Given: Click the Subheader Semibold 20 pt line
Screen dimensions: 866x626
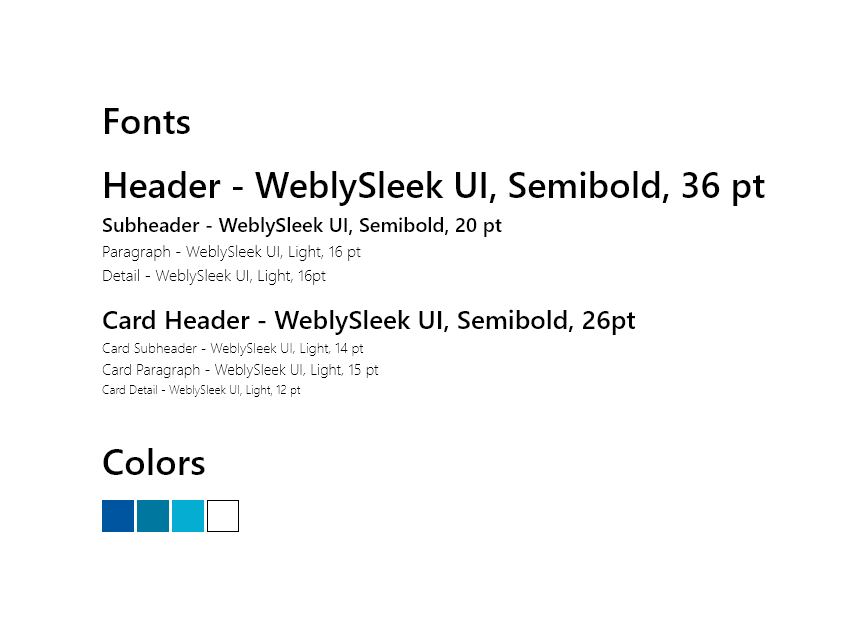Looking at the screenshot, I should [302, 226].
